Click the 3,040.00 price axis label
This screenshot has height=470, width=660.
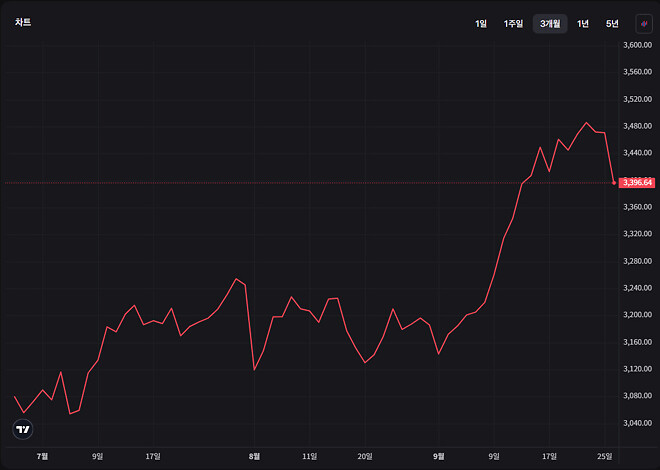coord(637,423)
